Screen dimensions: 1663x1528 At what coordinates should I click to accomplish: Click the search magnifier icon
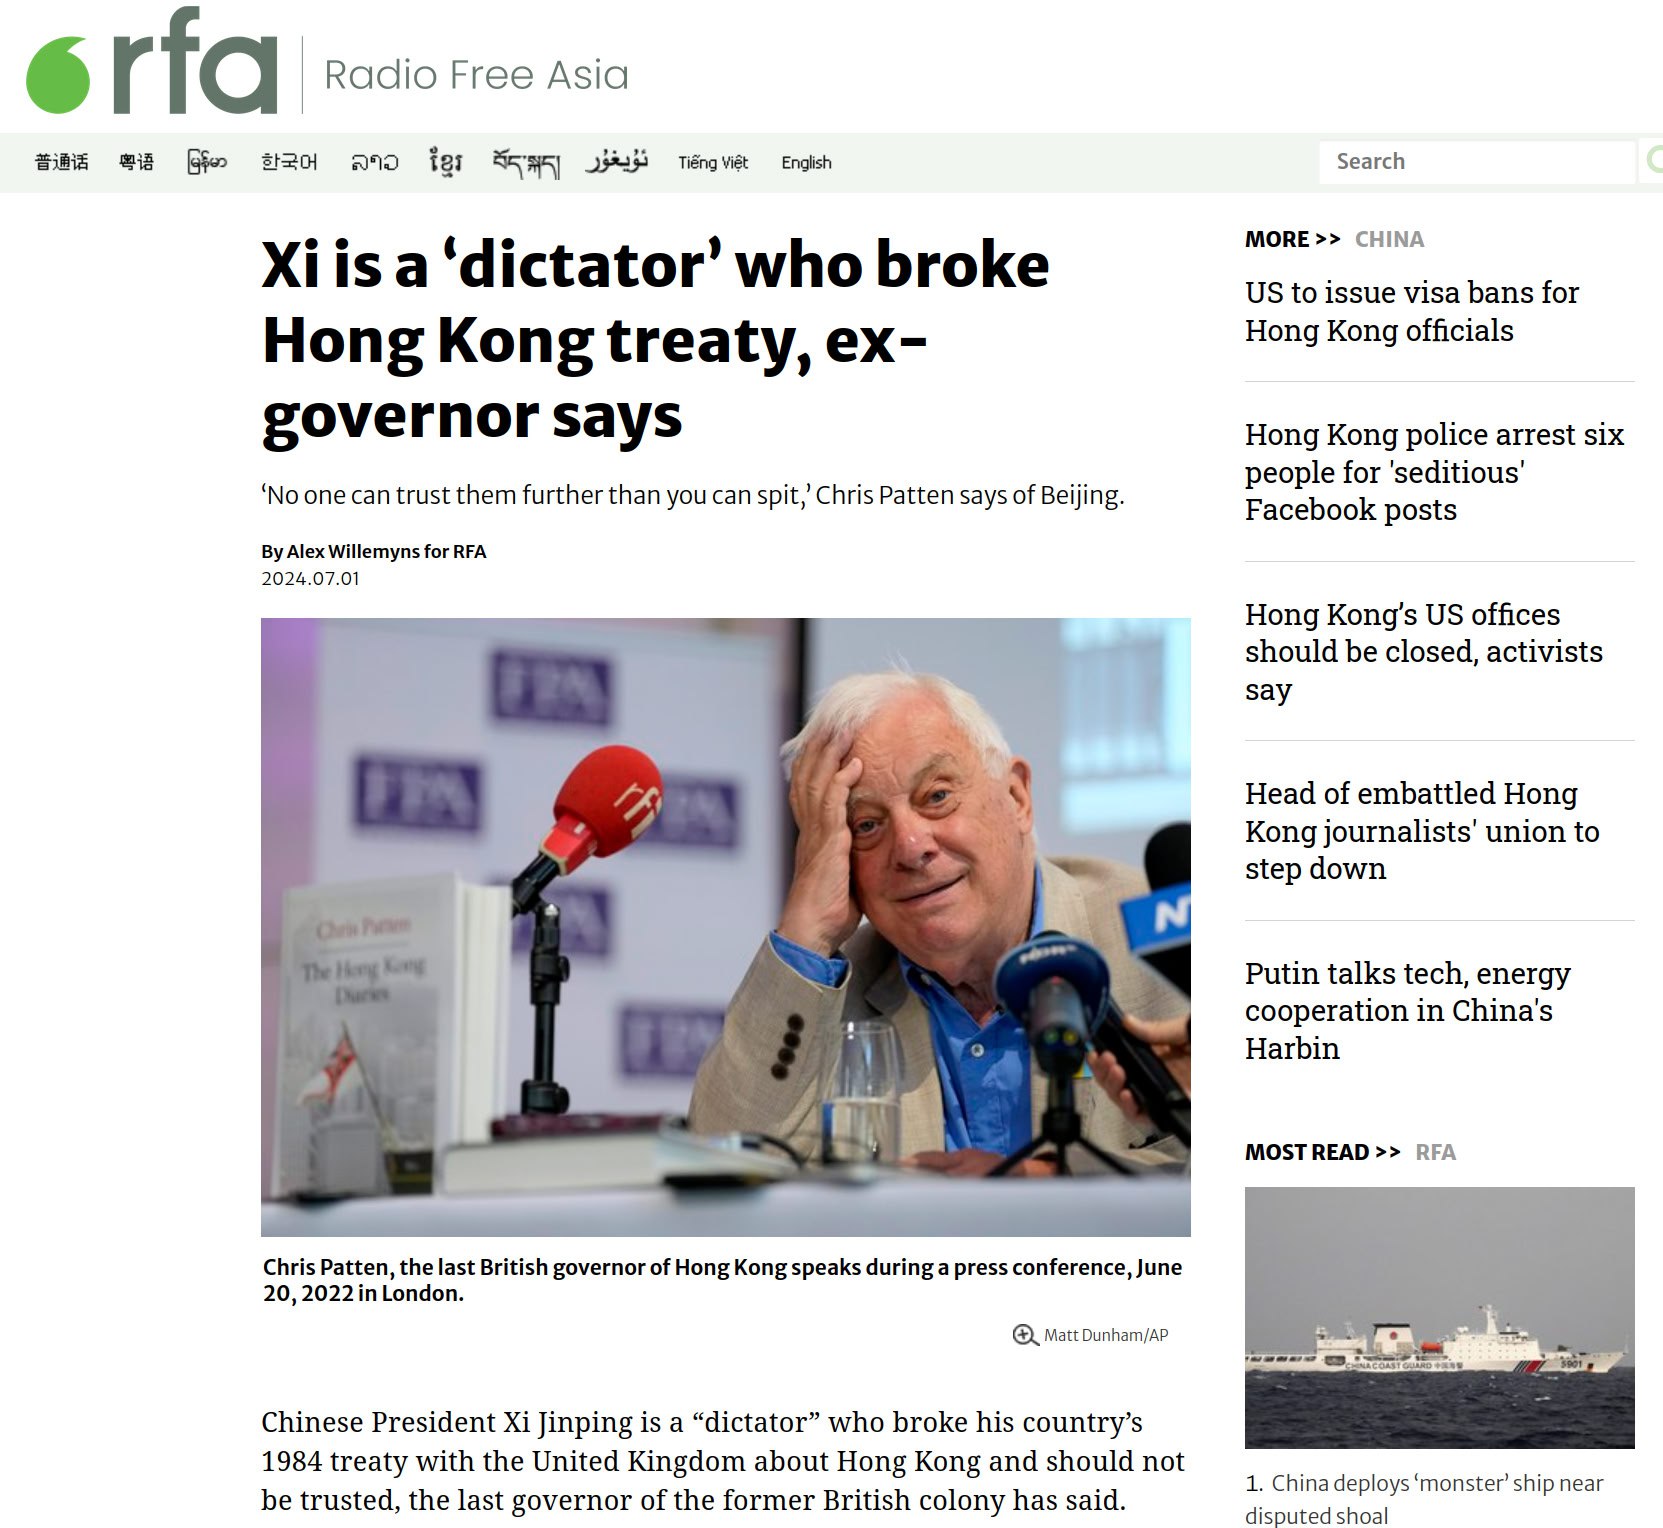coord(1652,161)
